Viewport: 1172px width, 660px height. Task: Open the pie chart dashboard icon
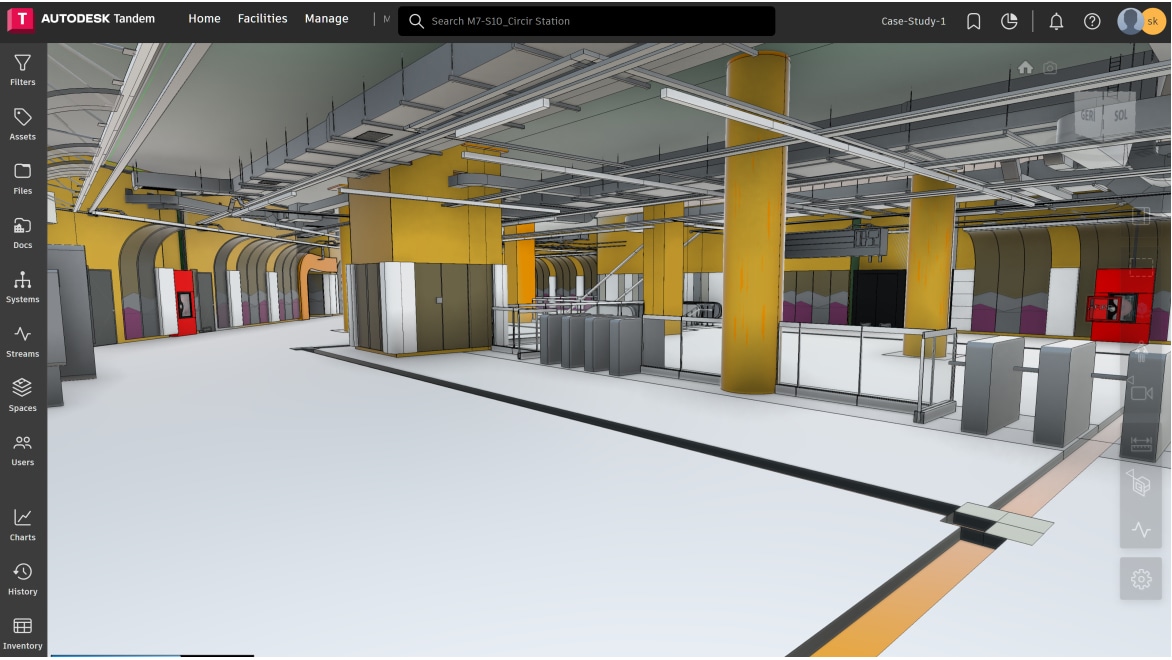coord(1009,21)
